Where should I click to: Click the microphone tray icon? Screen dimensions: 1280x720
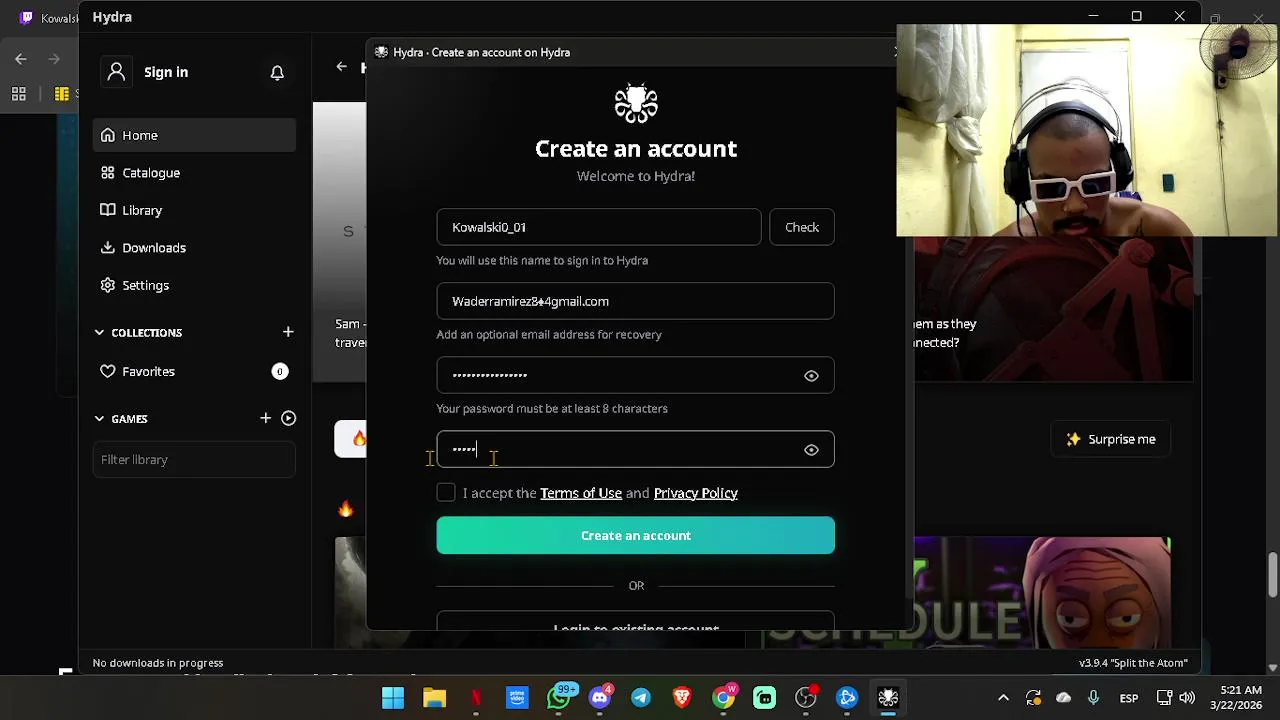[1093, 698]
